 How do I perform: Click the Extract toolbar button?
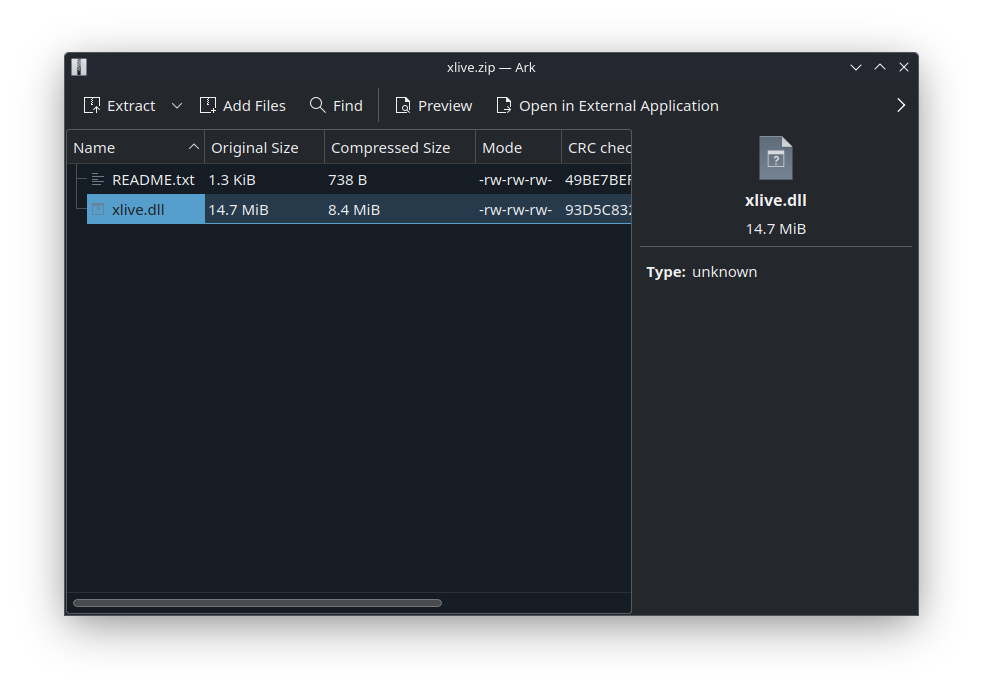(119, 105)
